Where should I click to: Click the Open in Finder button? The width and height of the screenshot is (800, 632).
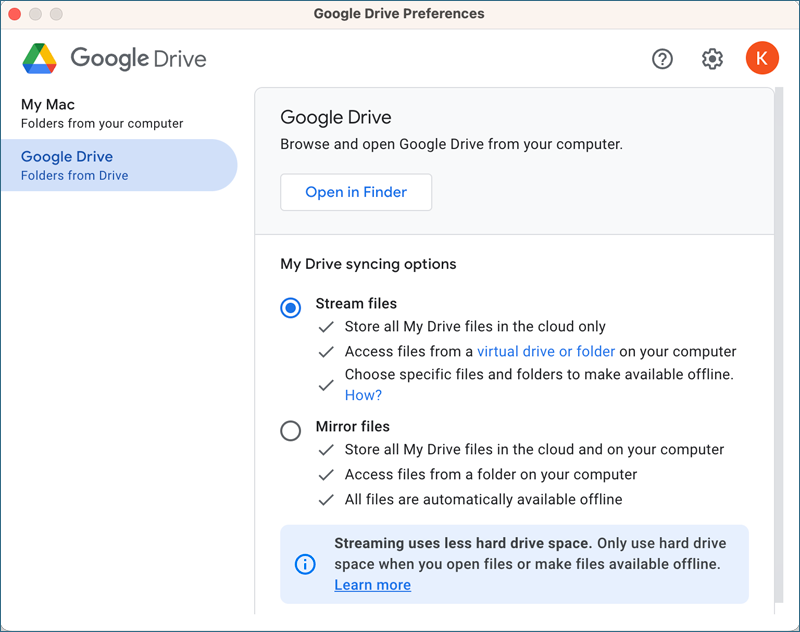356,192
